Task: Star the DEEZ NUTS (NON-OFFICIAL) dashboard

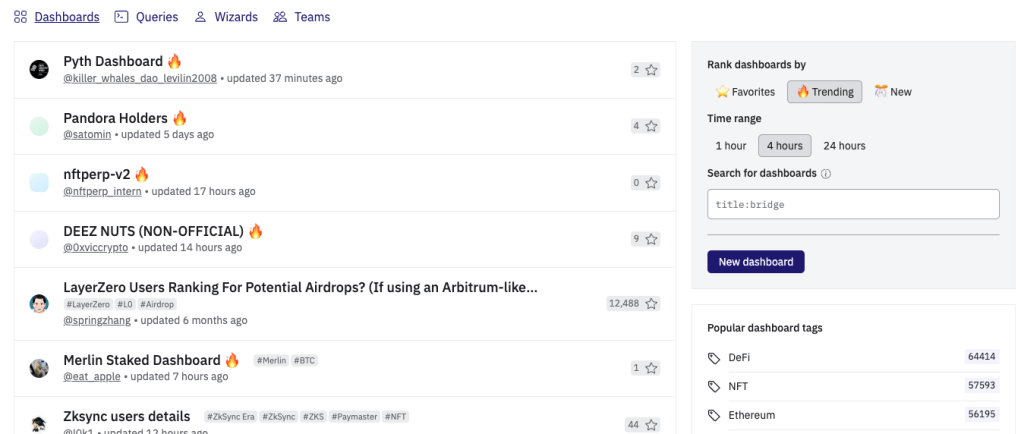Action: 651,239
